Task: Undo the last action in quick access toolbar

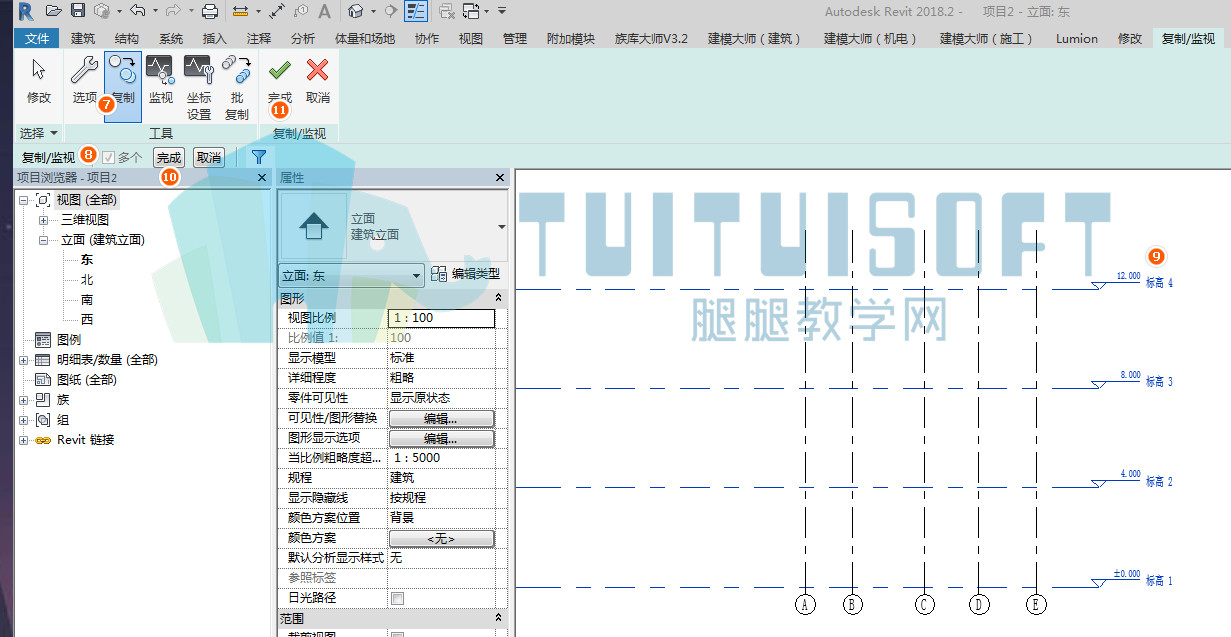Action: click(x=137, y=11)
